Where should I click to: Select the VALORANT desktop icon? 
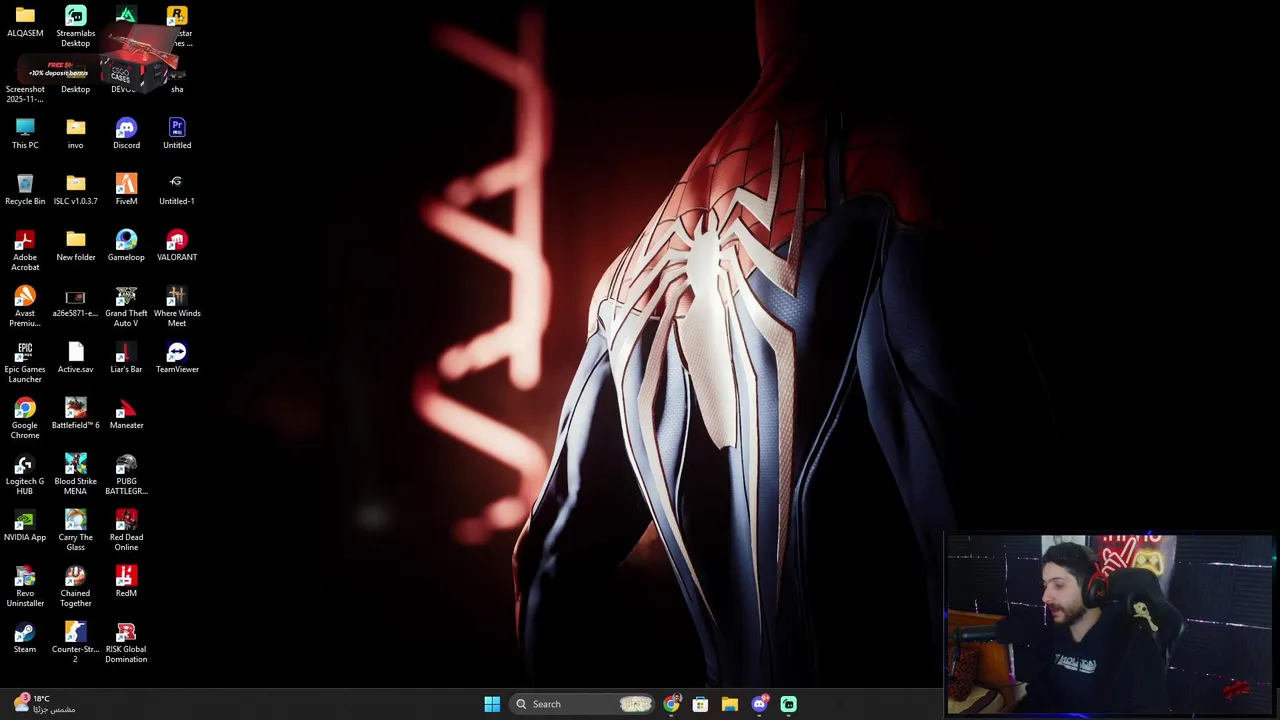click(177, 246)
